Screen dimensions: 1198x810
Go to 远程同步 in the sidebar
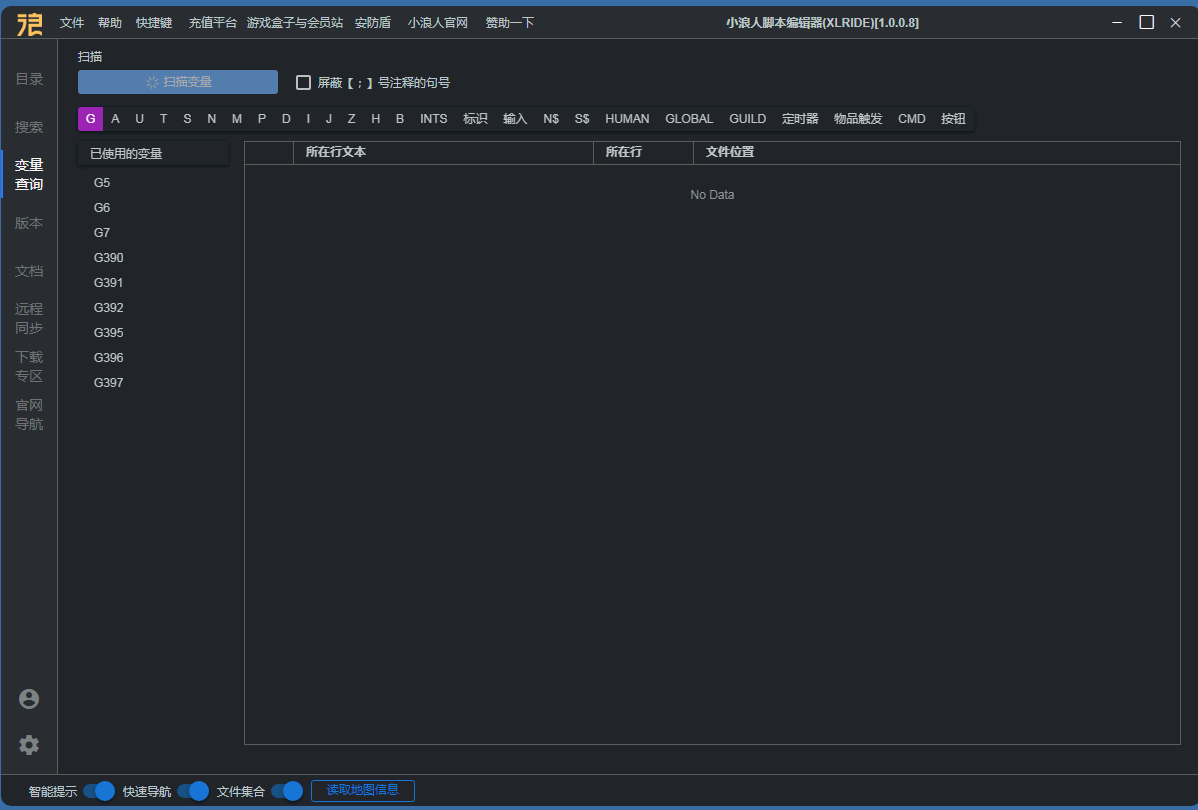point(29,318)
